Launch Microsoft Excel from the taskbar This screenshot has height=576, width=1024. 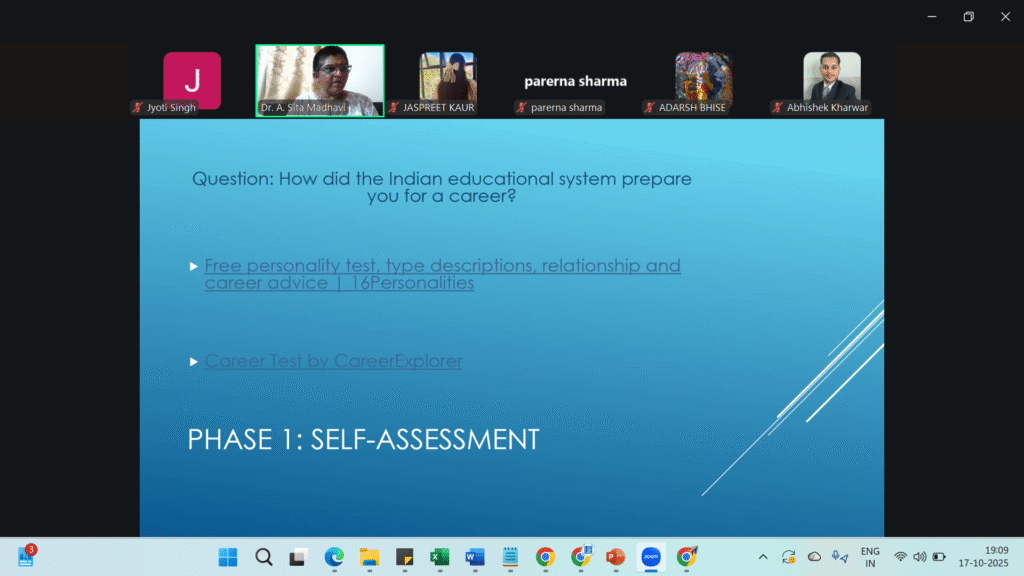(439, 557)
